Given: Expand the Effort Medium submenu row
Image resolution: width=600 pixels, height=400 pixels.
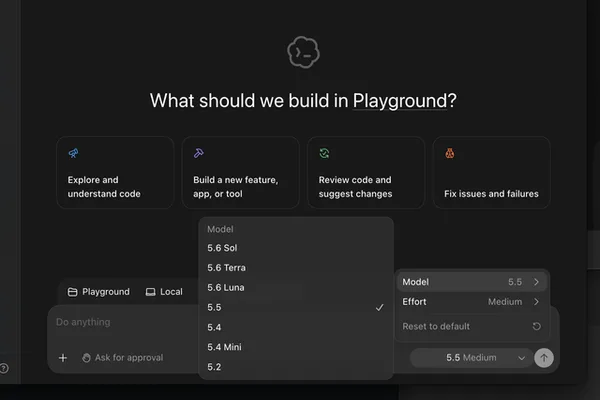Looking at the screenshot, I should [x=472, y=302].
